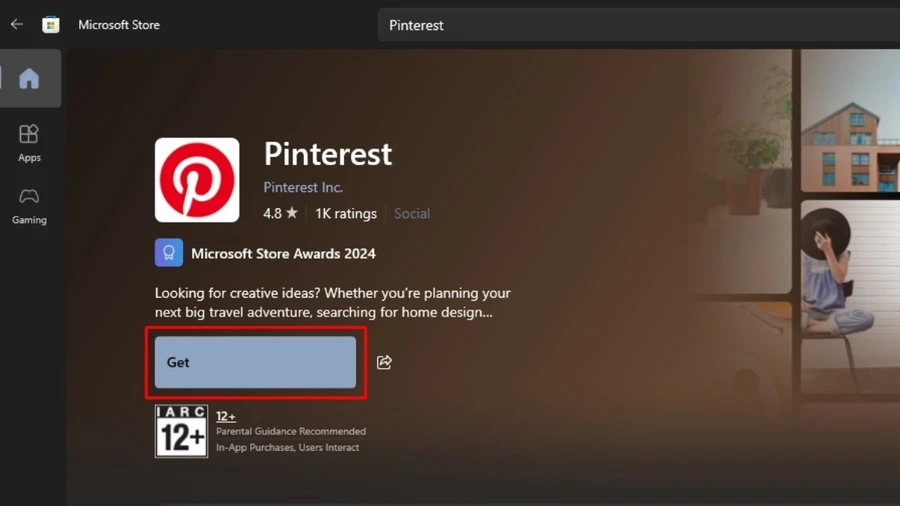
Task: Click the 'Looking for creative ideas?' description
Action: [x=332, y=302]
